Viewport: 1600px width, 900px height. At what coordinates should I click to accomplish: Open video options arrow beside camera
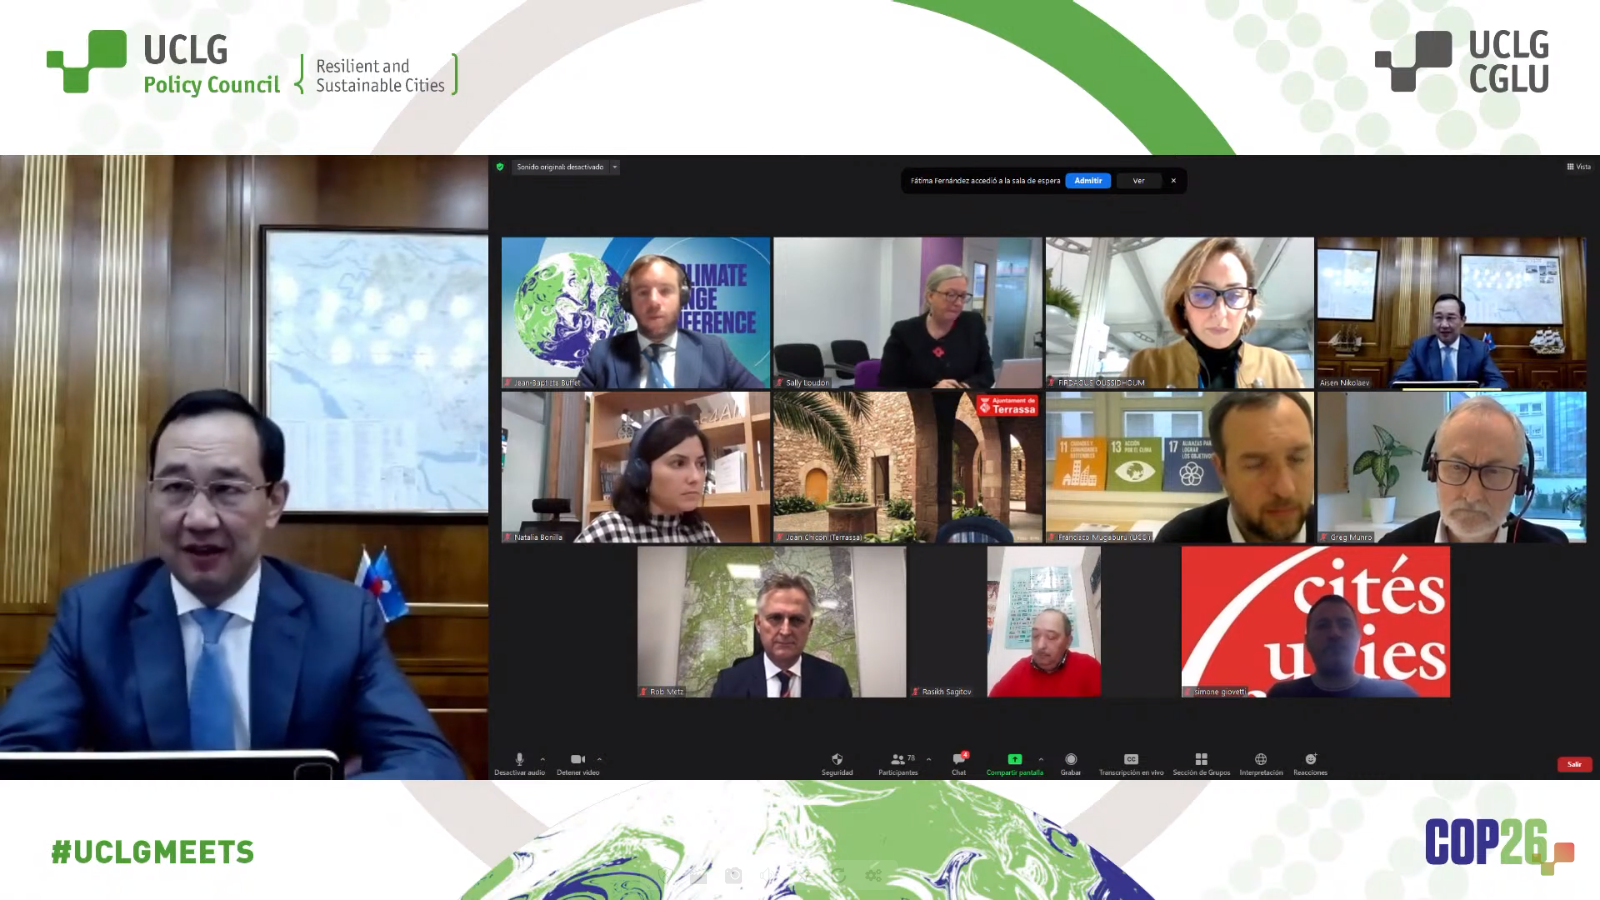pos(600,759)
